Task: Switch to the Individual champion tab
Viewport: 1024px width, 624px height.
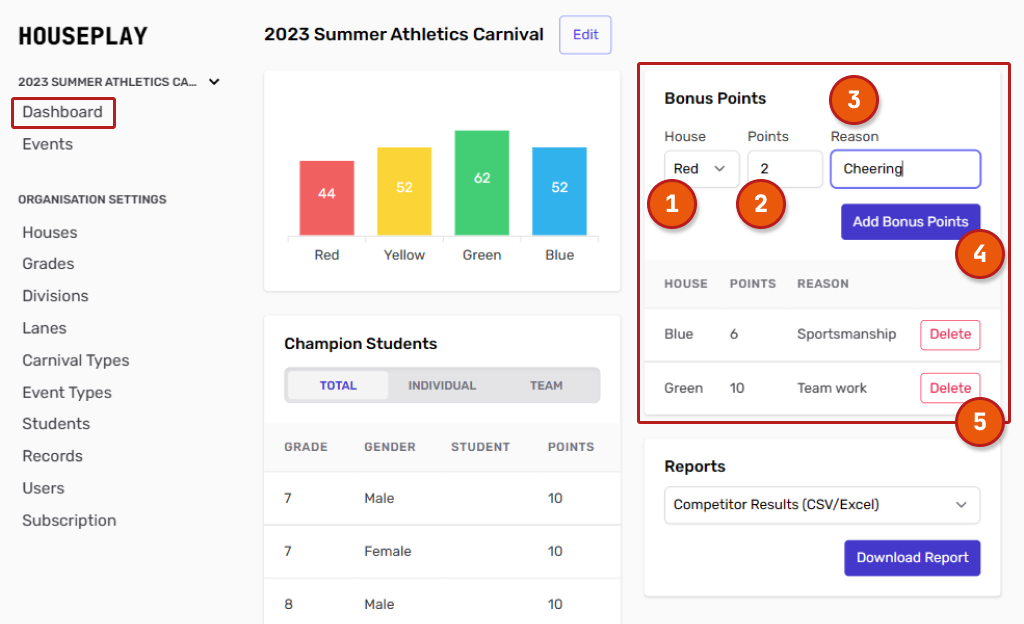Action: click(x=442, y=385)
